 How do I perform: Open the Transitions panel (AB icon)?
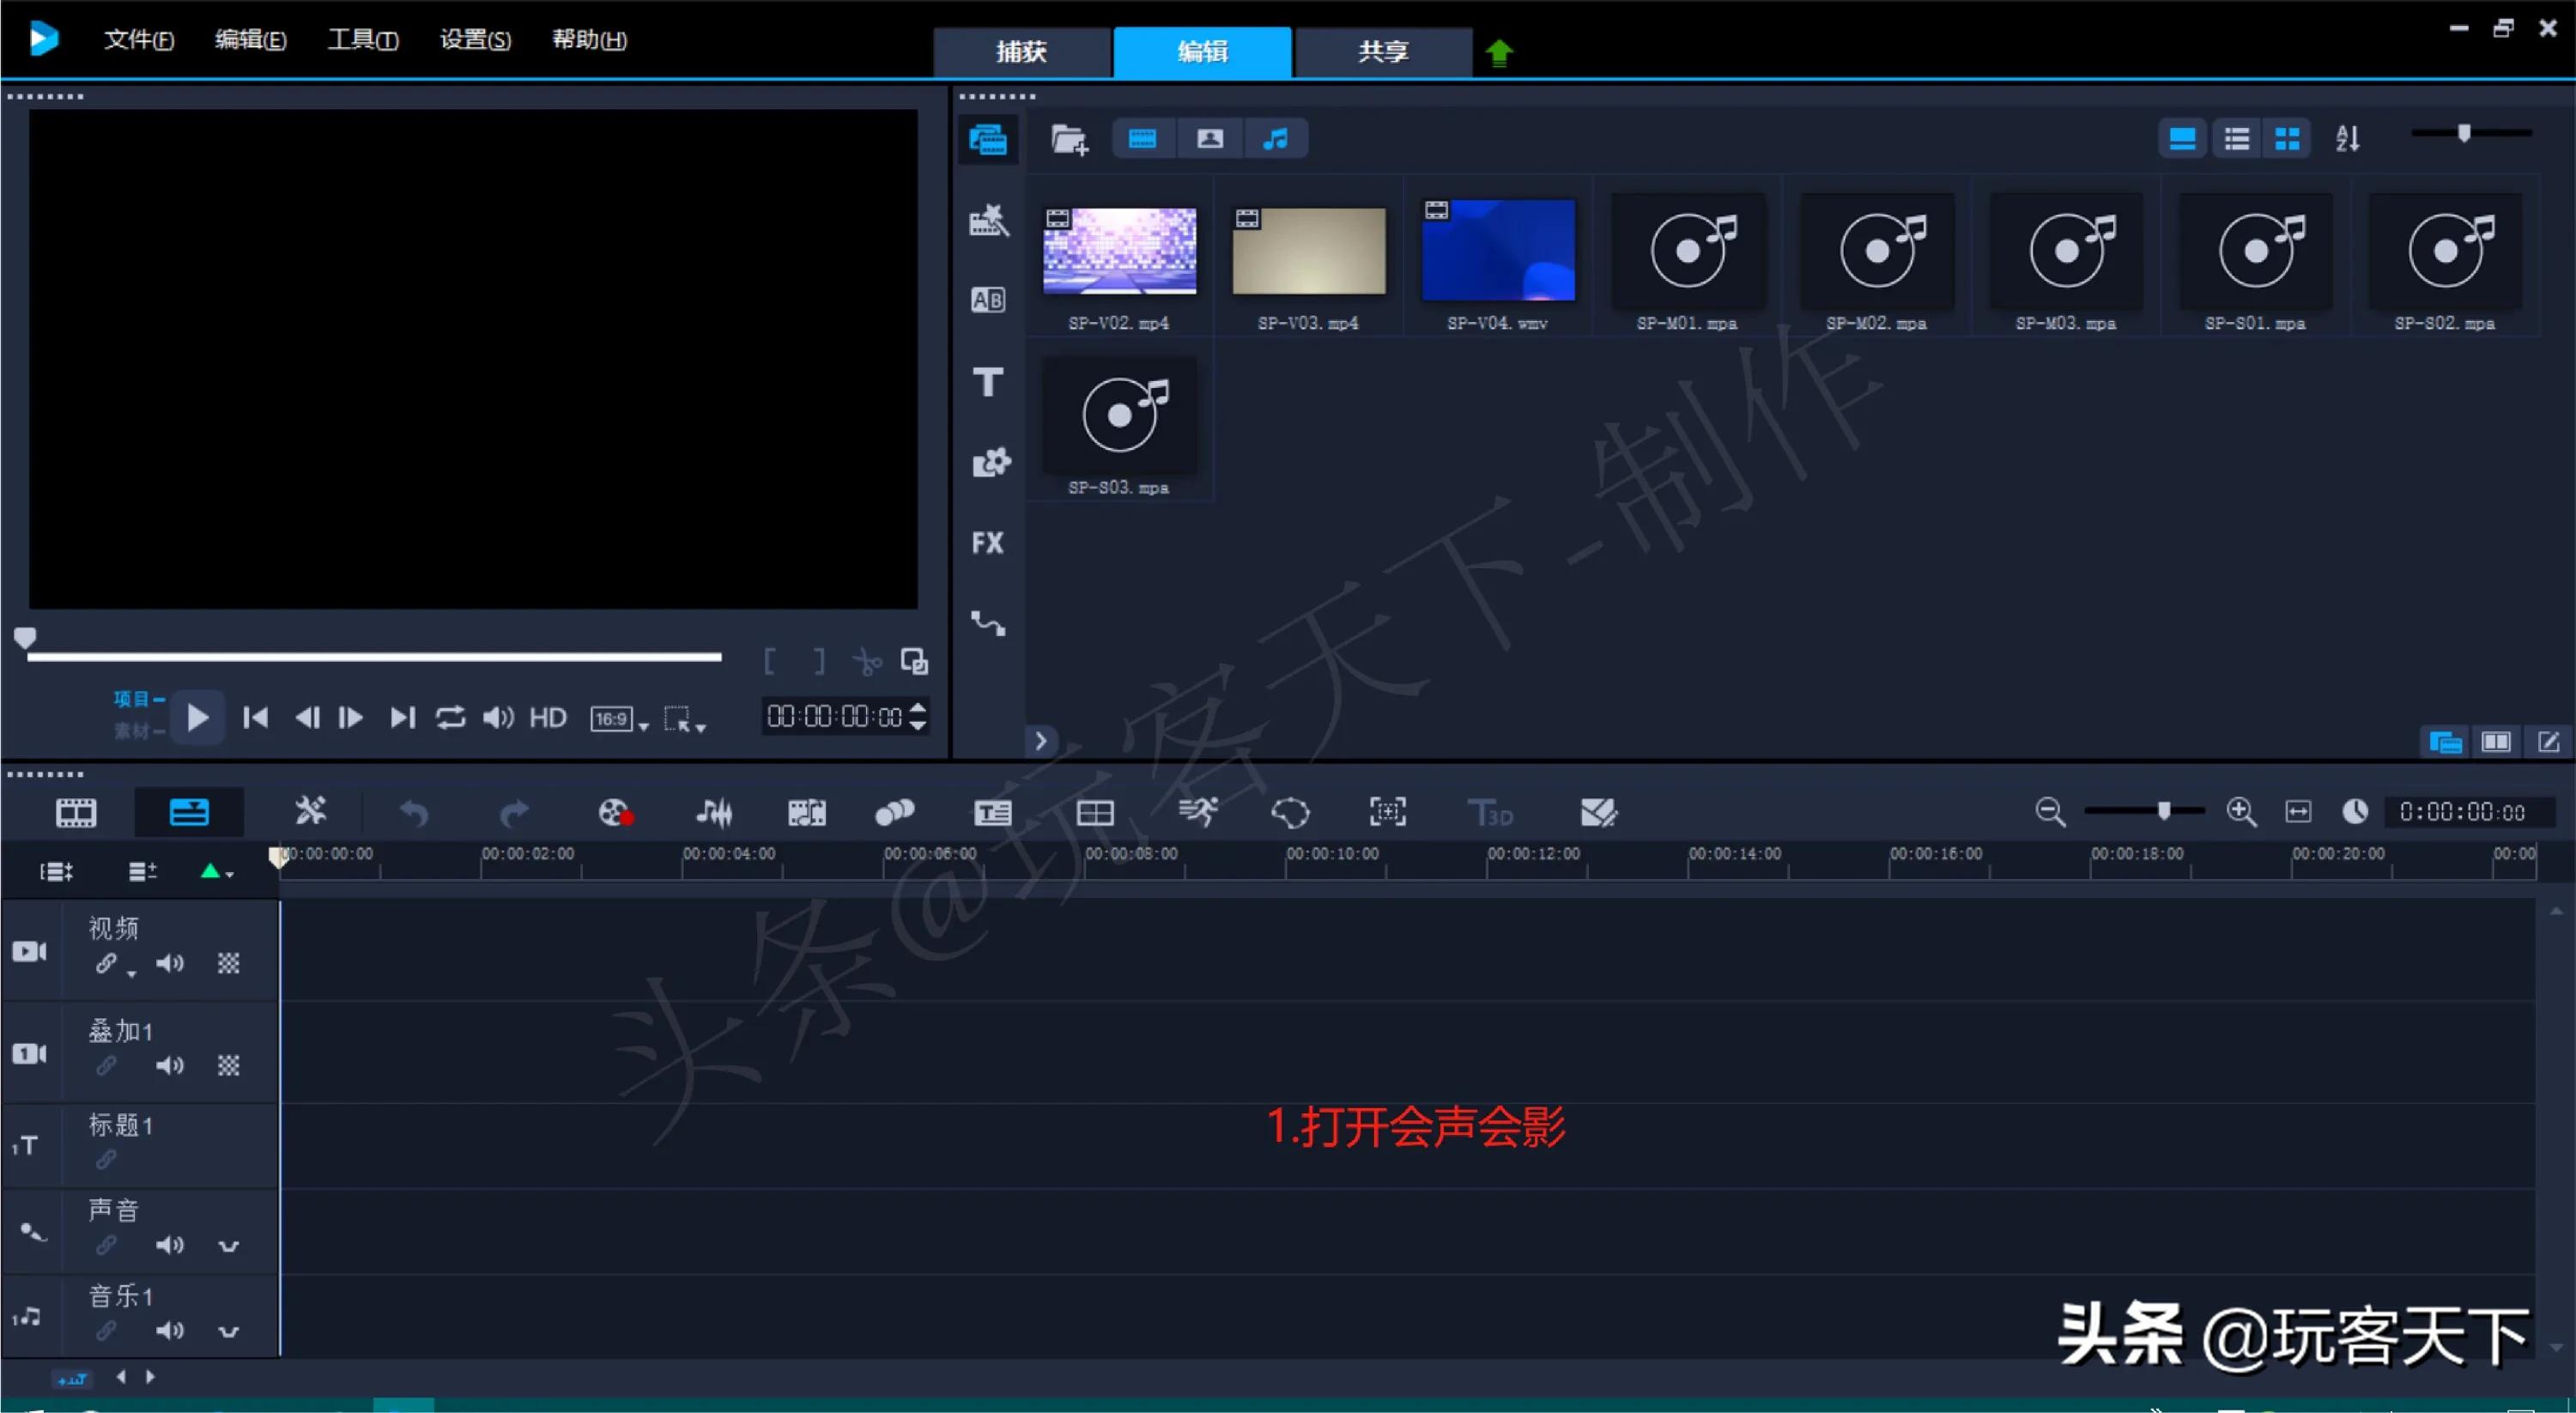(988, 299)
